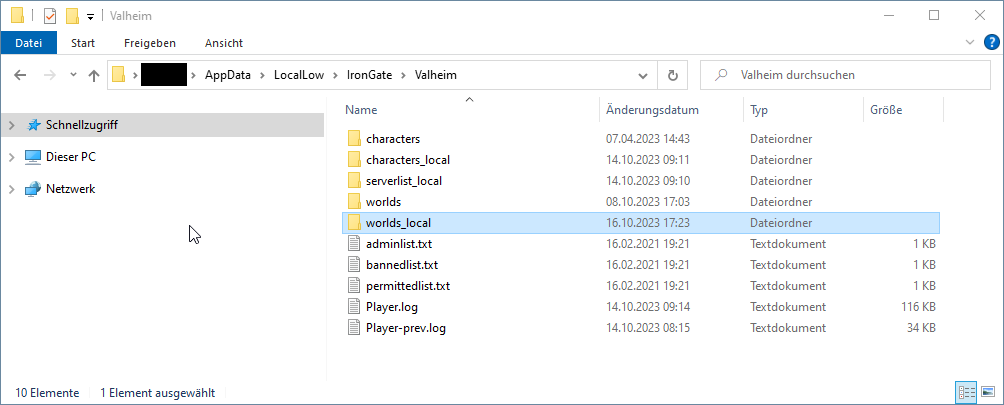Select Dieser PC in navigation pane
The width and height of the screenshot is (1004, 405).
click(x=70, y=157)
